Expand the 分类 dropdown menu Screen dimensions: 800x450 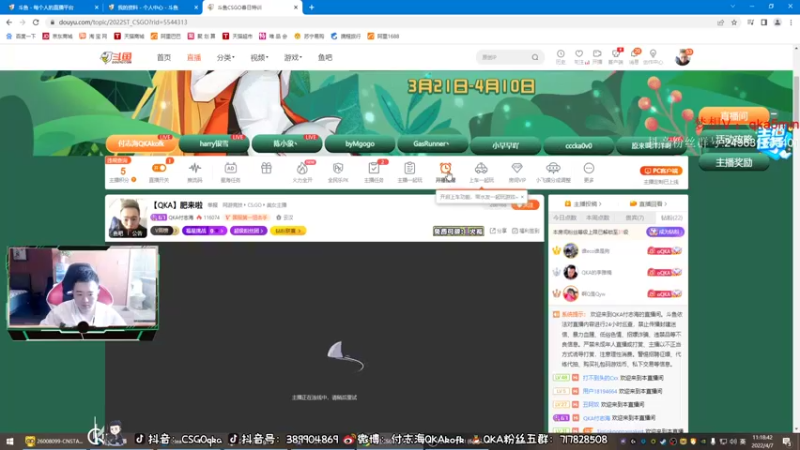226,58
